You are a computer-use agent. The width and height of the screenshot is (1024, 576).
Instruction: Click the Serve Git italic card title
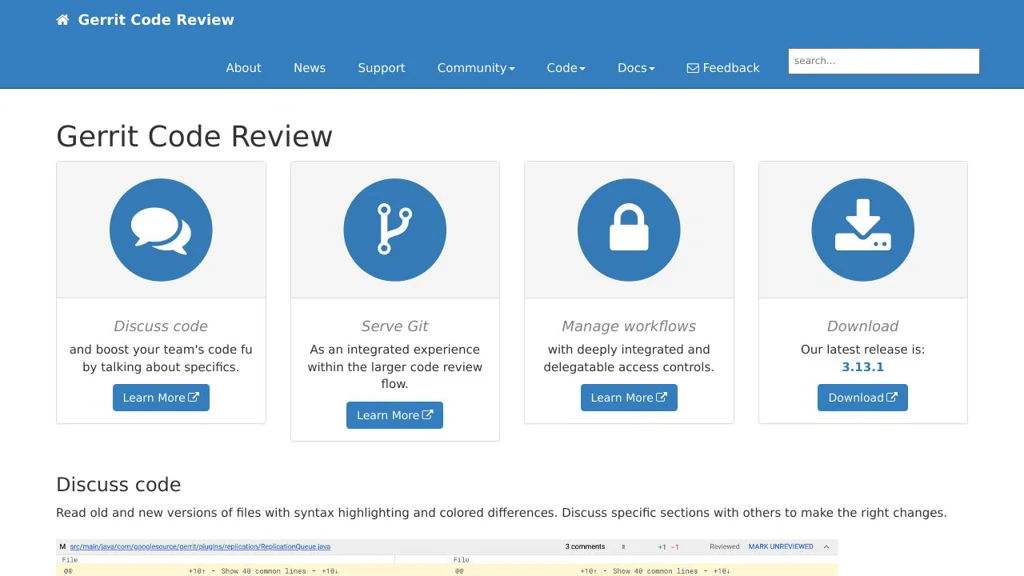click(x=394, y=326)
